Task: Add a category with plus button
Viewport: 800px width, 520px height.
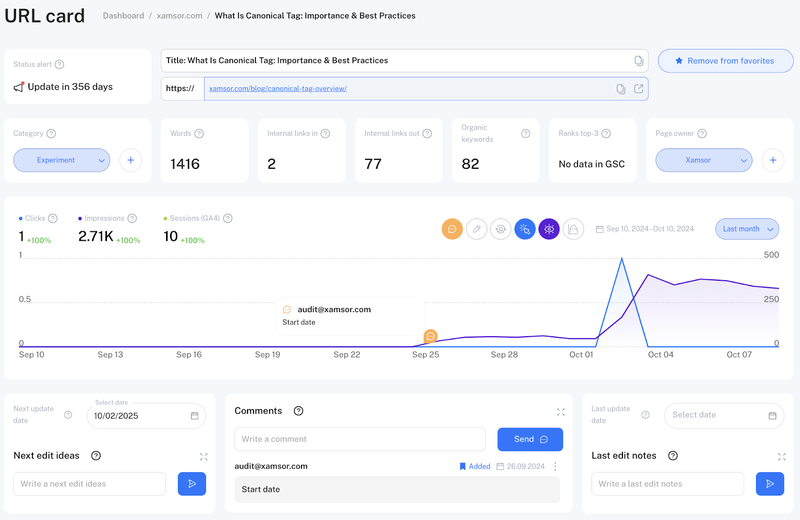Action: click(x=131, y=160)
